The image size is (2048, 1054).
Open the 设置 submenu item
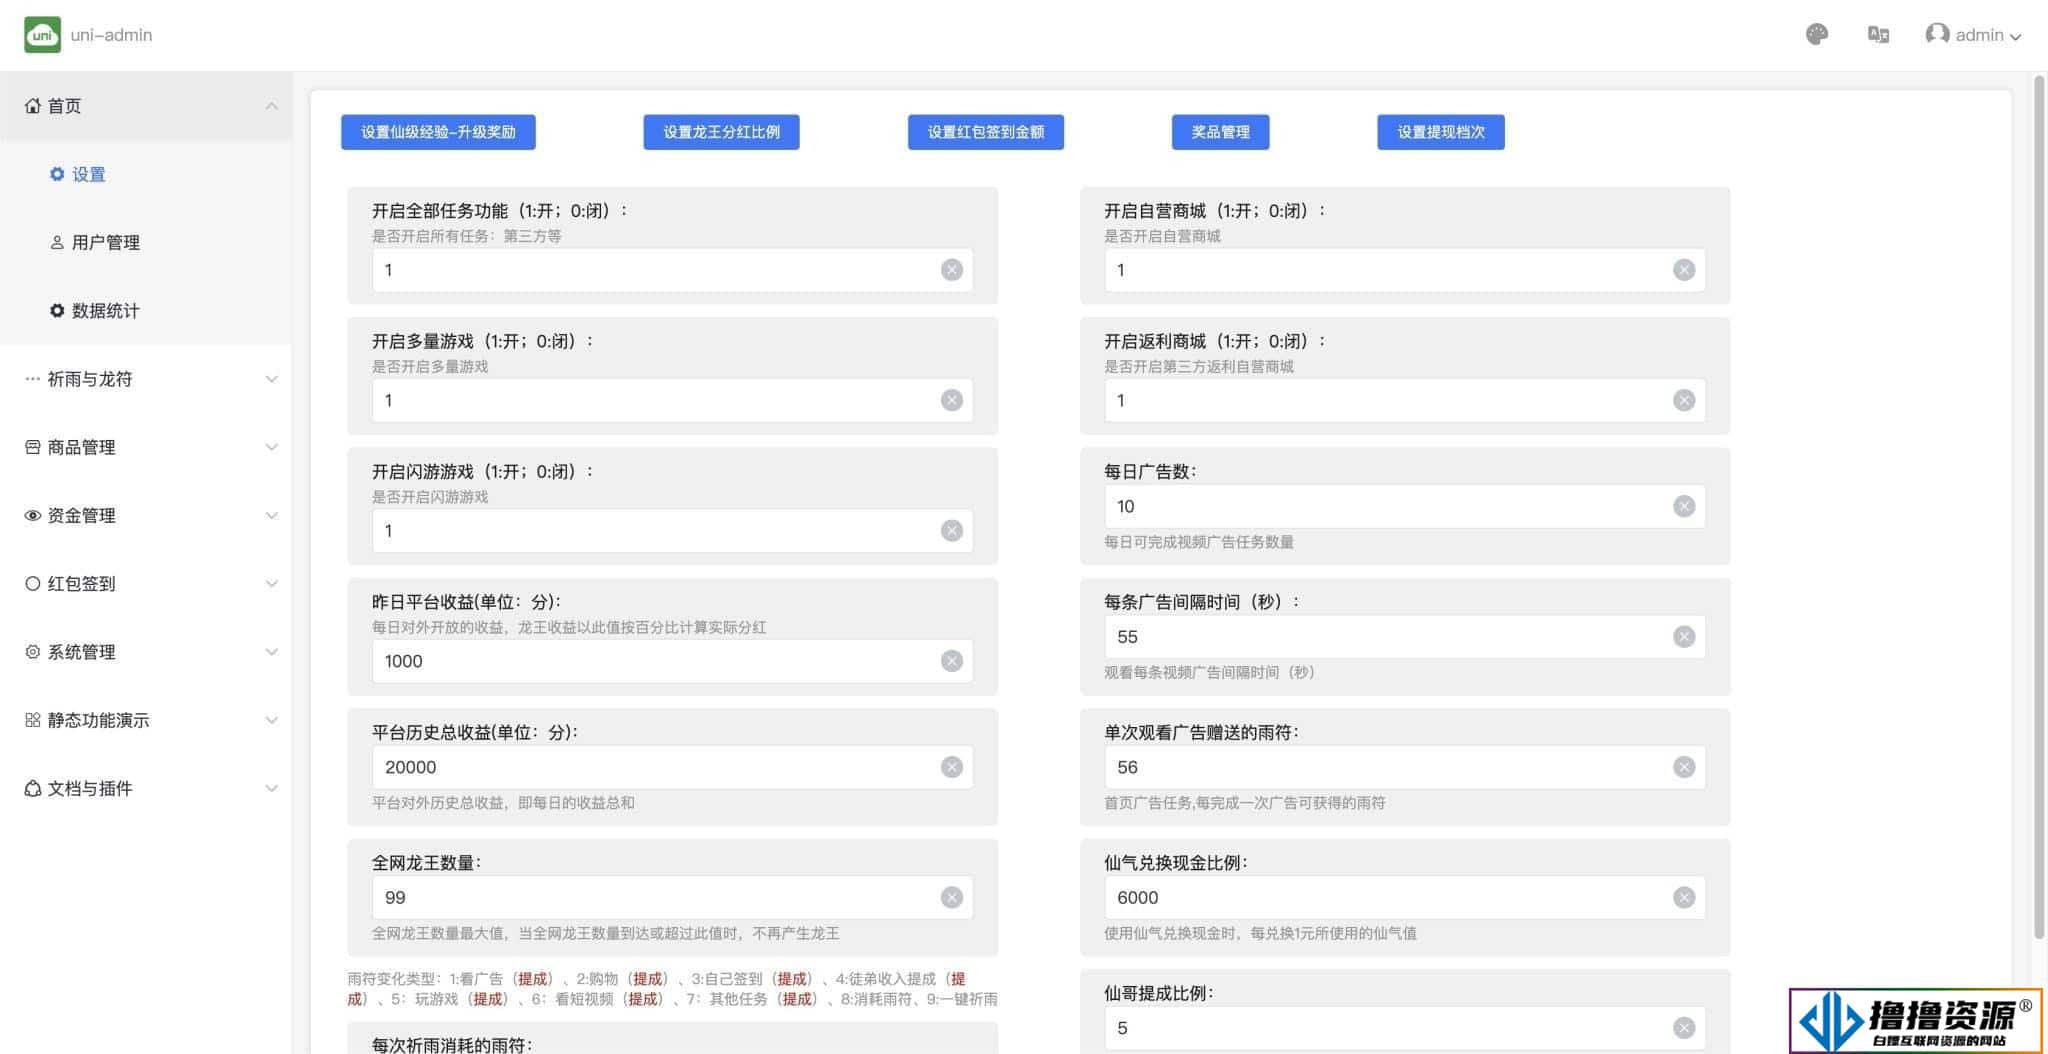pyautogui.click(x=146, y=174)
